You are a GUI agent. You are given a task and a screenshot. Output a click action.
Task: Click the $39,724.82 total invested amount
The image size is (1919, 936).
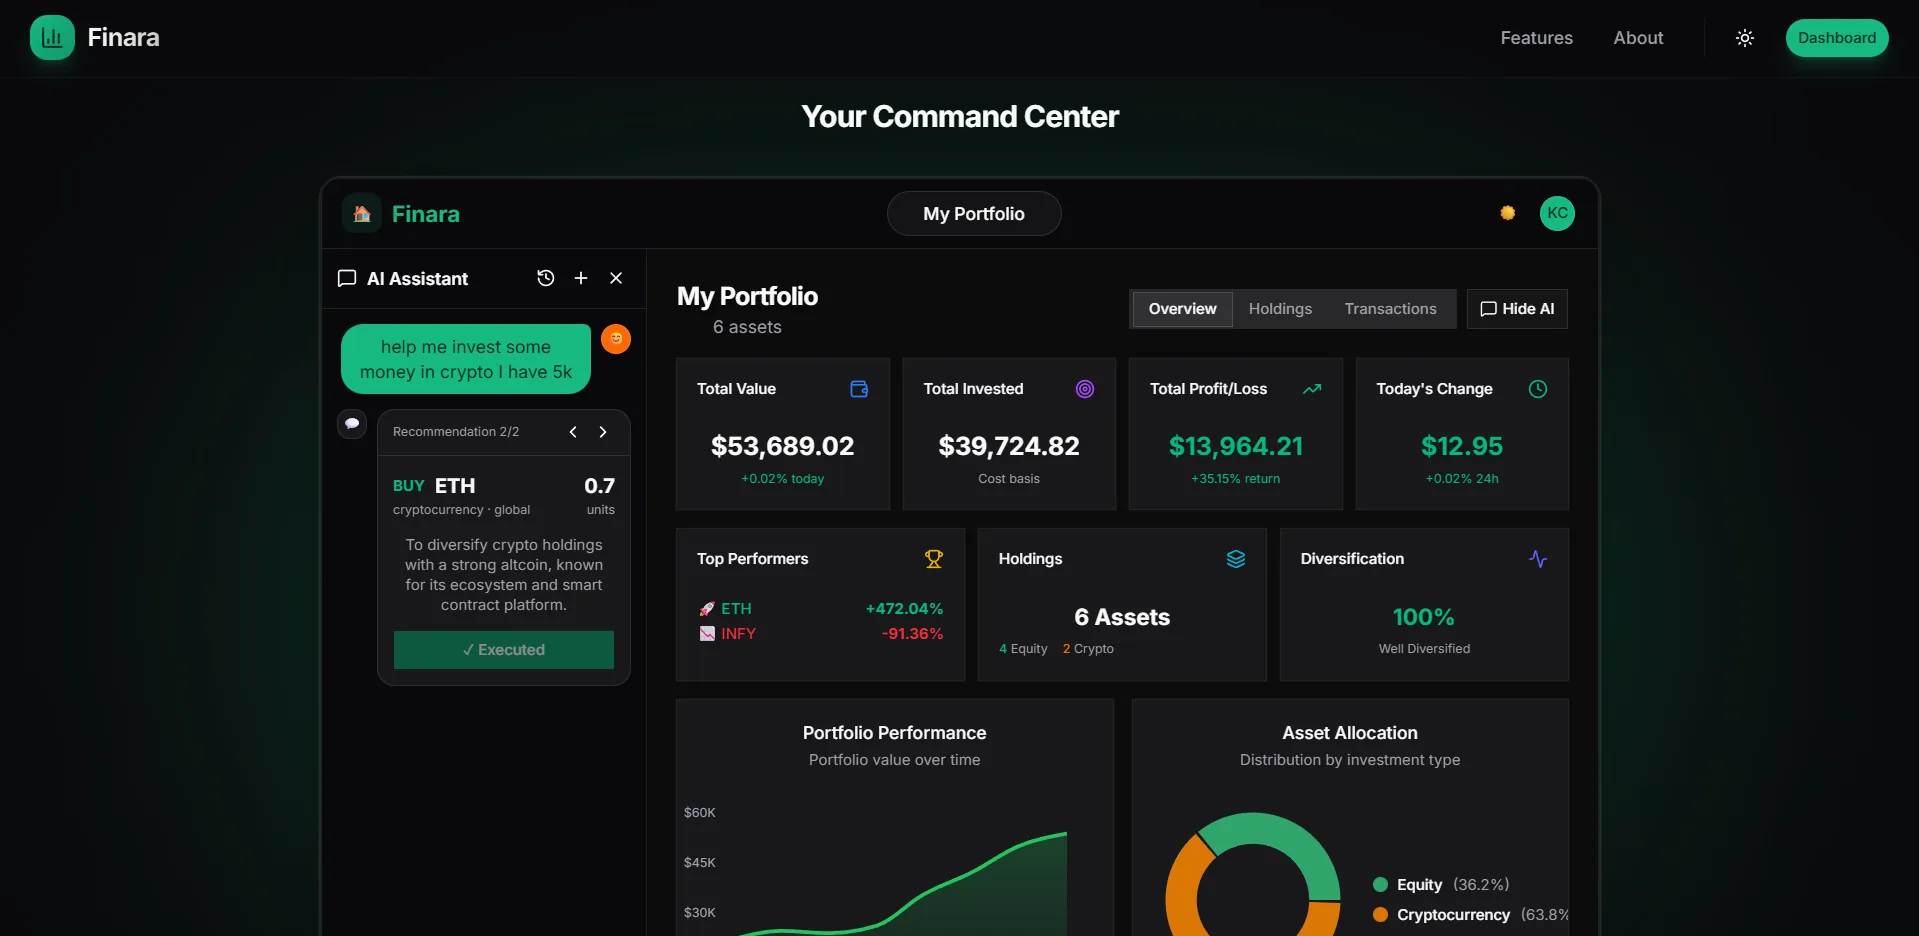1009,446
